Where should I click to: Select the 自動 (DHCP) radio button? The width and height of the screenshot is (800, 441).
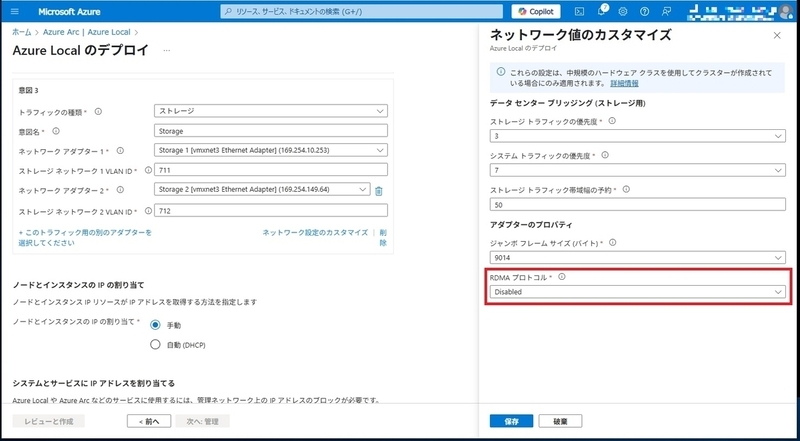pyautogui.click(x=155, y=345)
